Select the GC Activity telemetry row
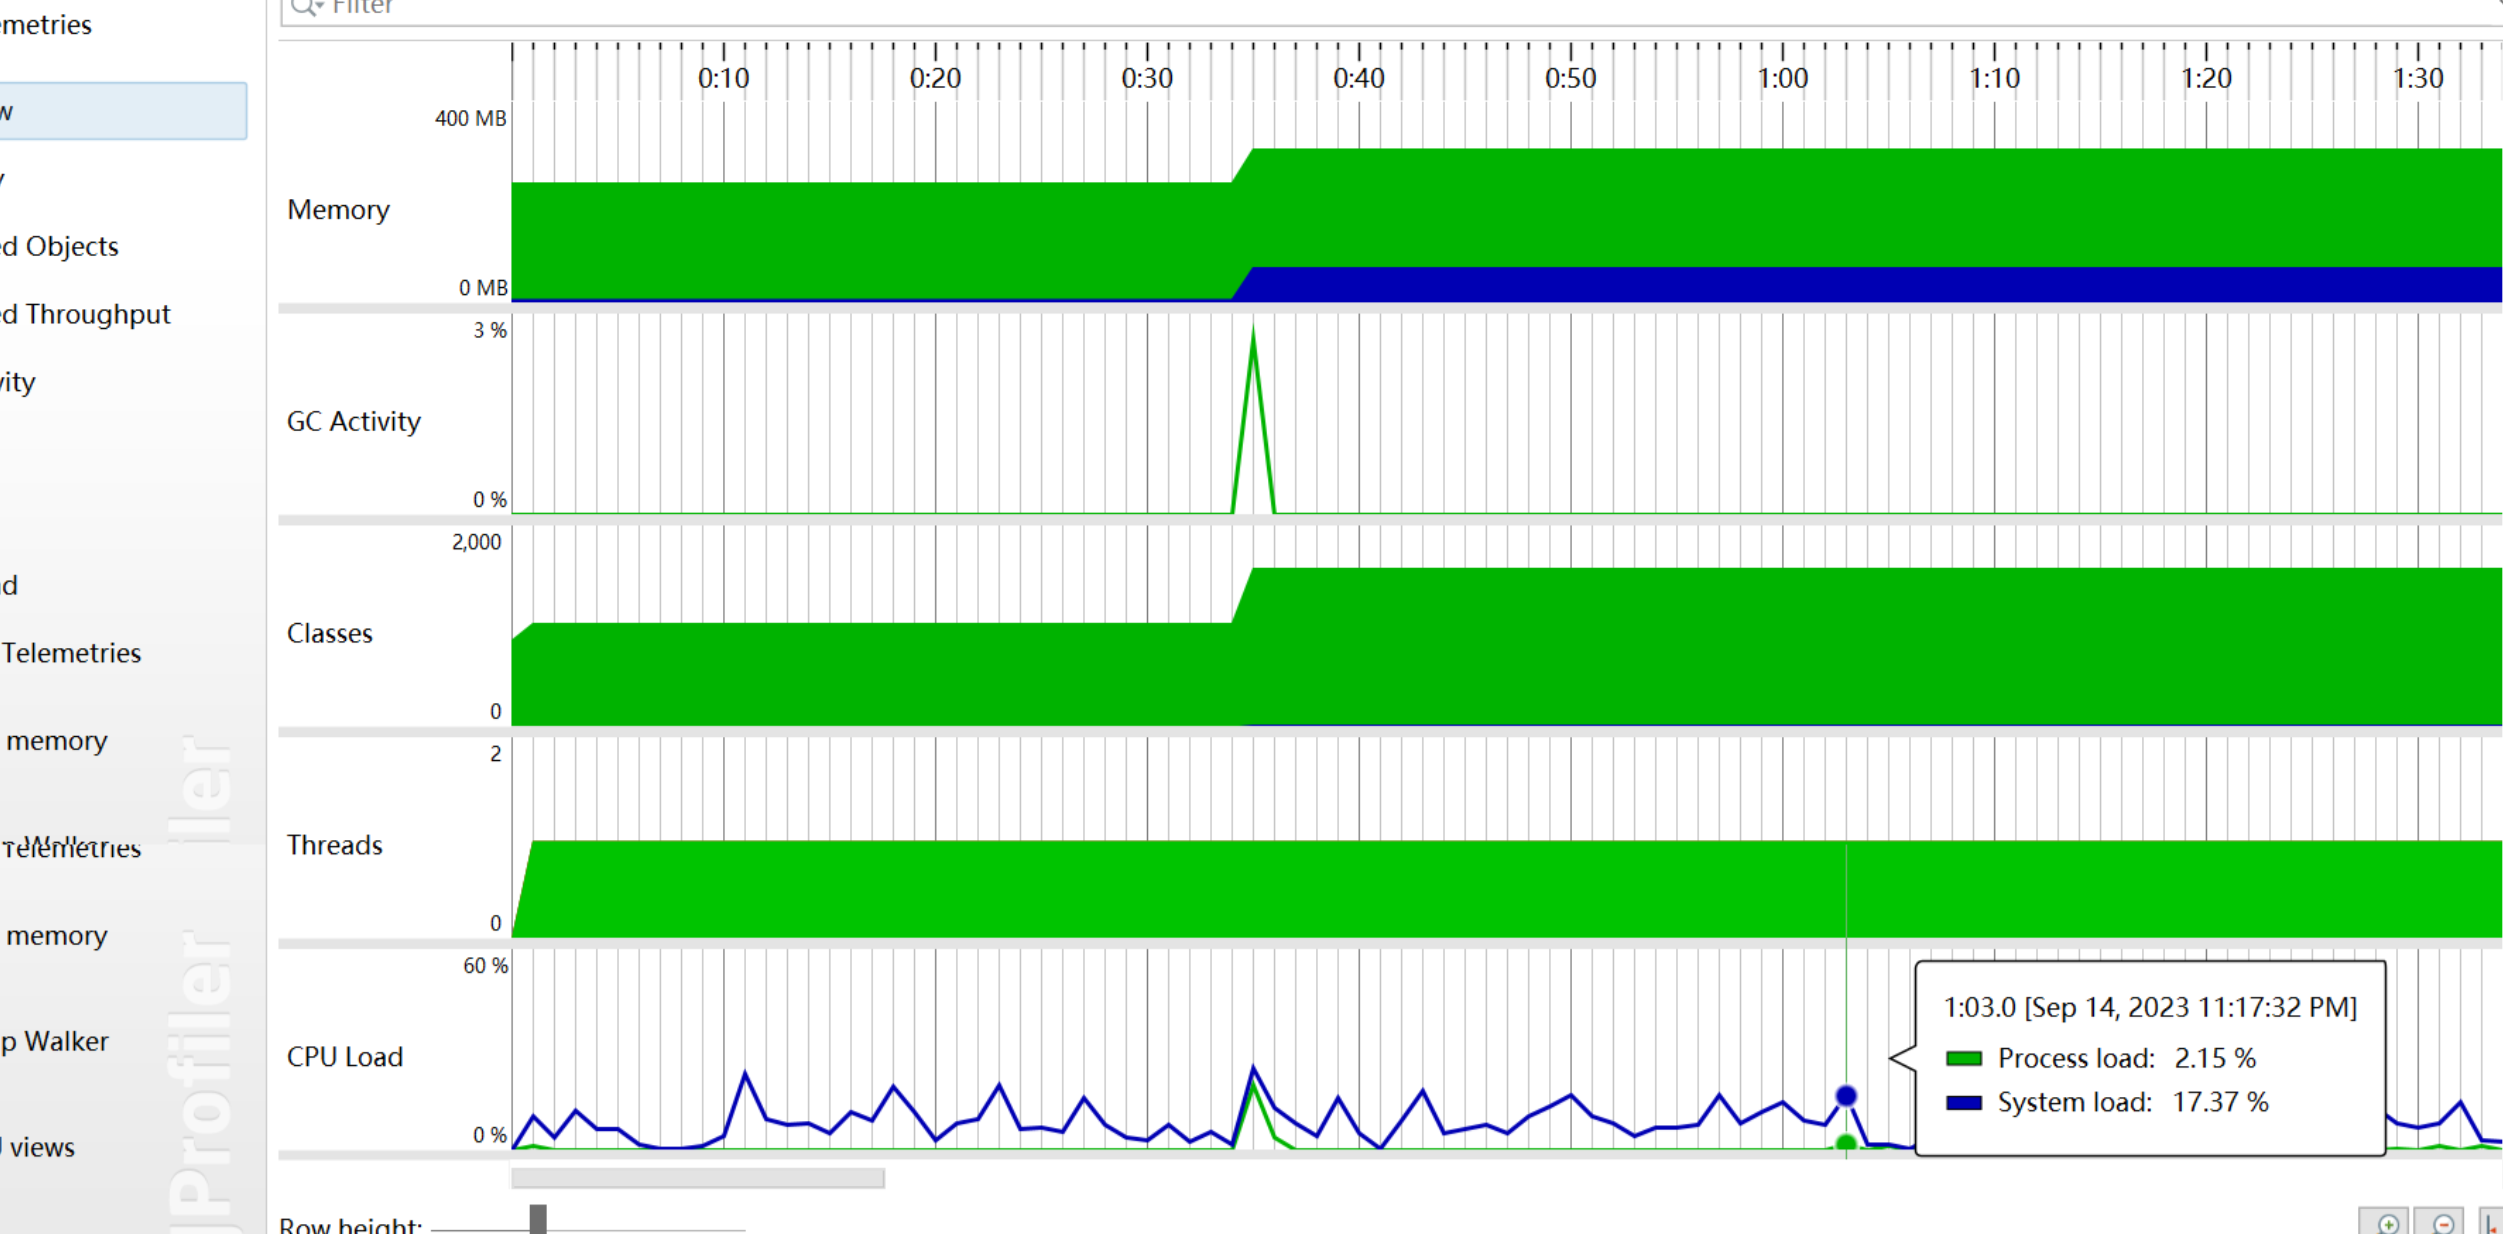 coord(353,422)
